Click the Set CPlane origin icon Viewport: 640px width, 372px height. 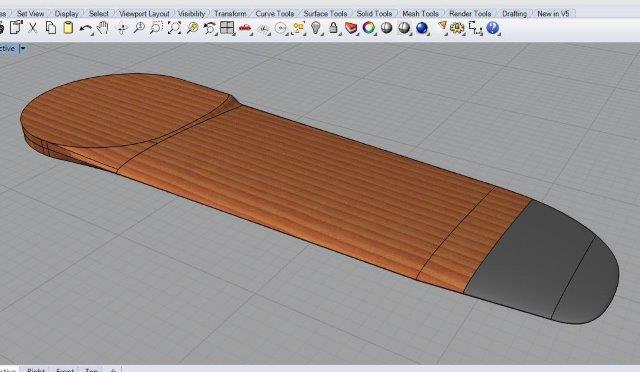264,29
